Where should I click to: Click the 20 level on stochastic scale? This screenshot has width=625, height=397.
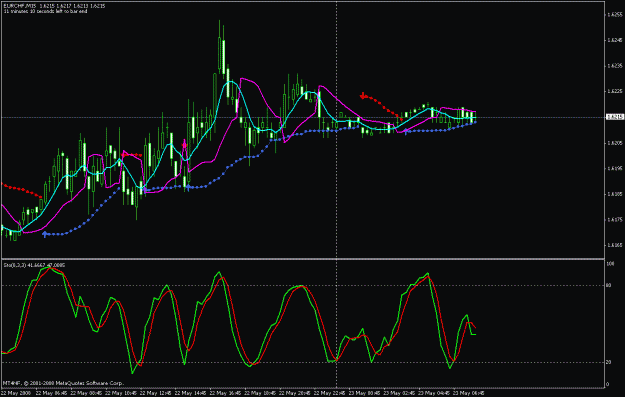click(x=609, y=362)
